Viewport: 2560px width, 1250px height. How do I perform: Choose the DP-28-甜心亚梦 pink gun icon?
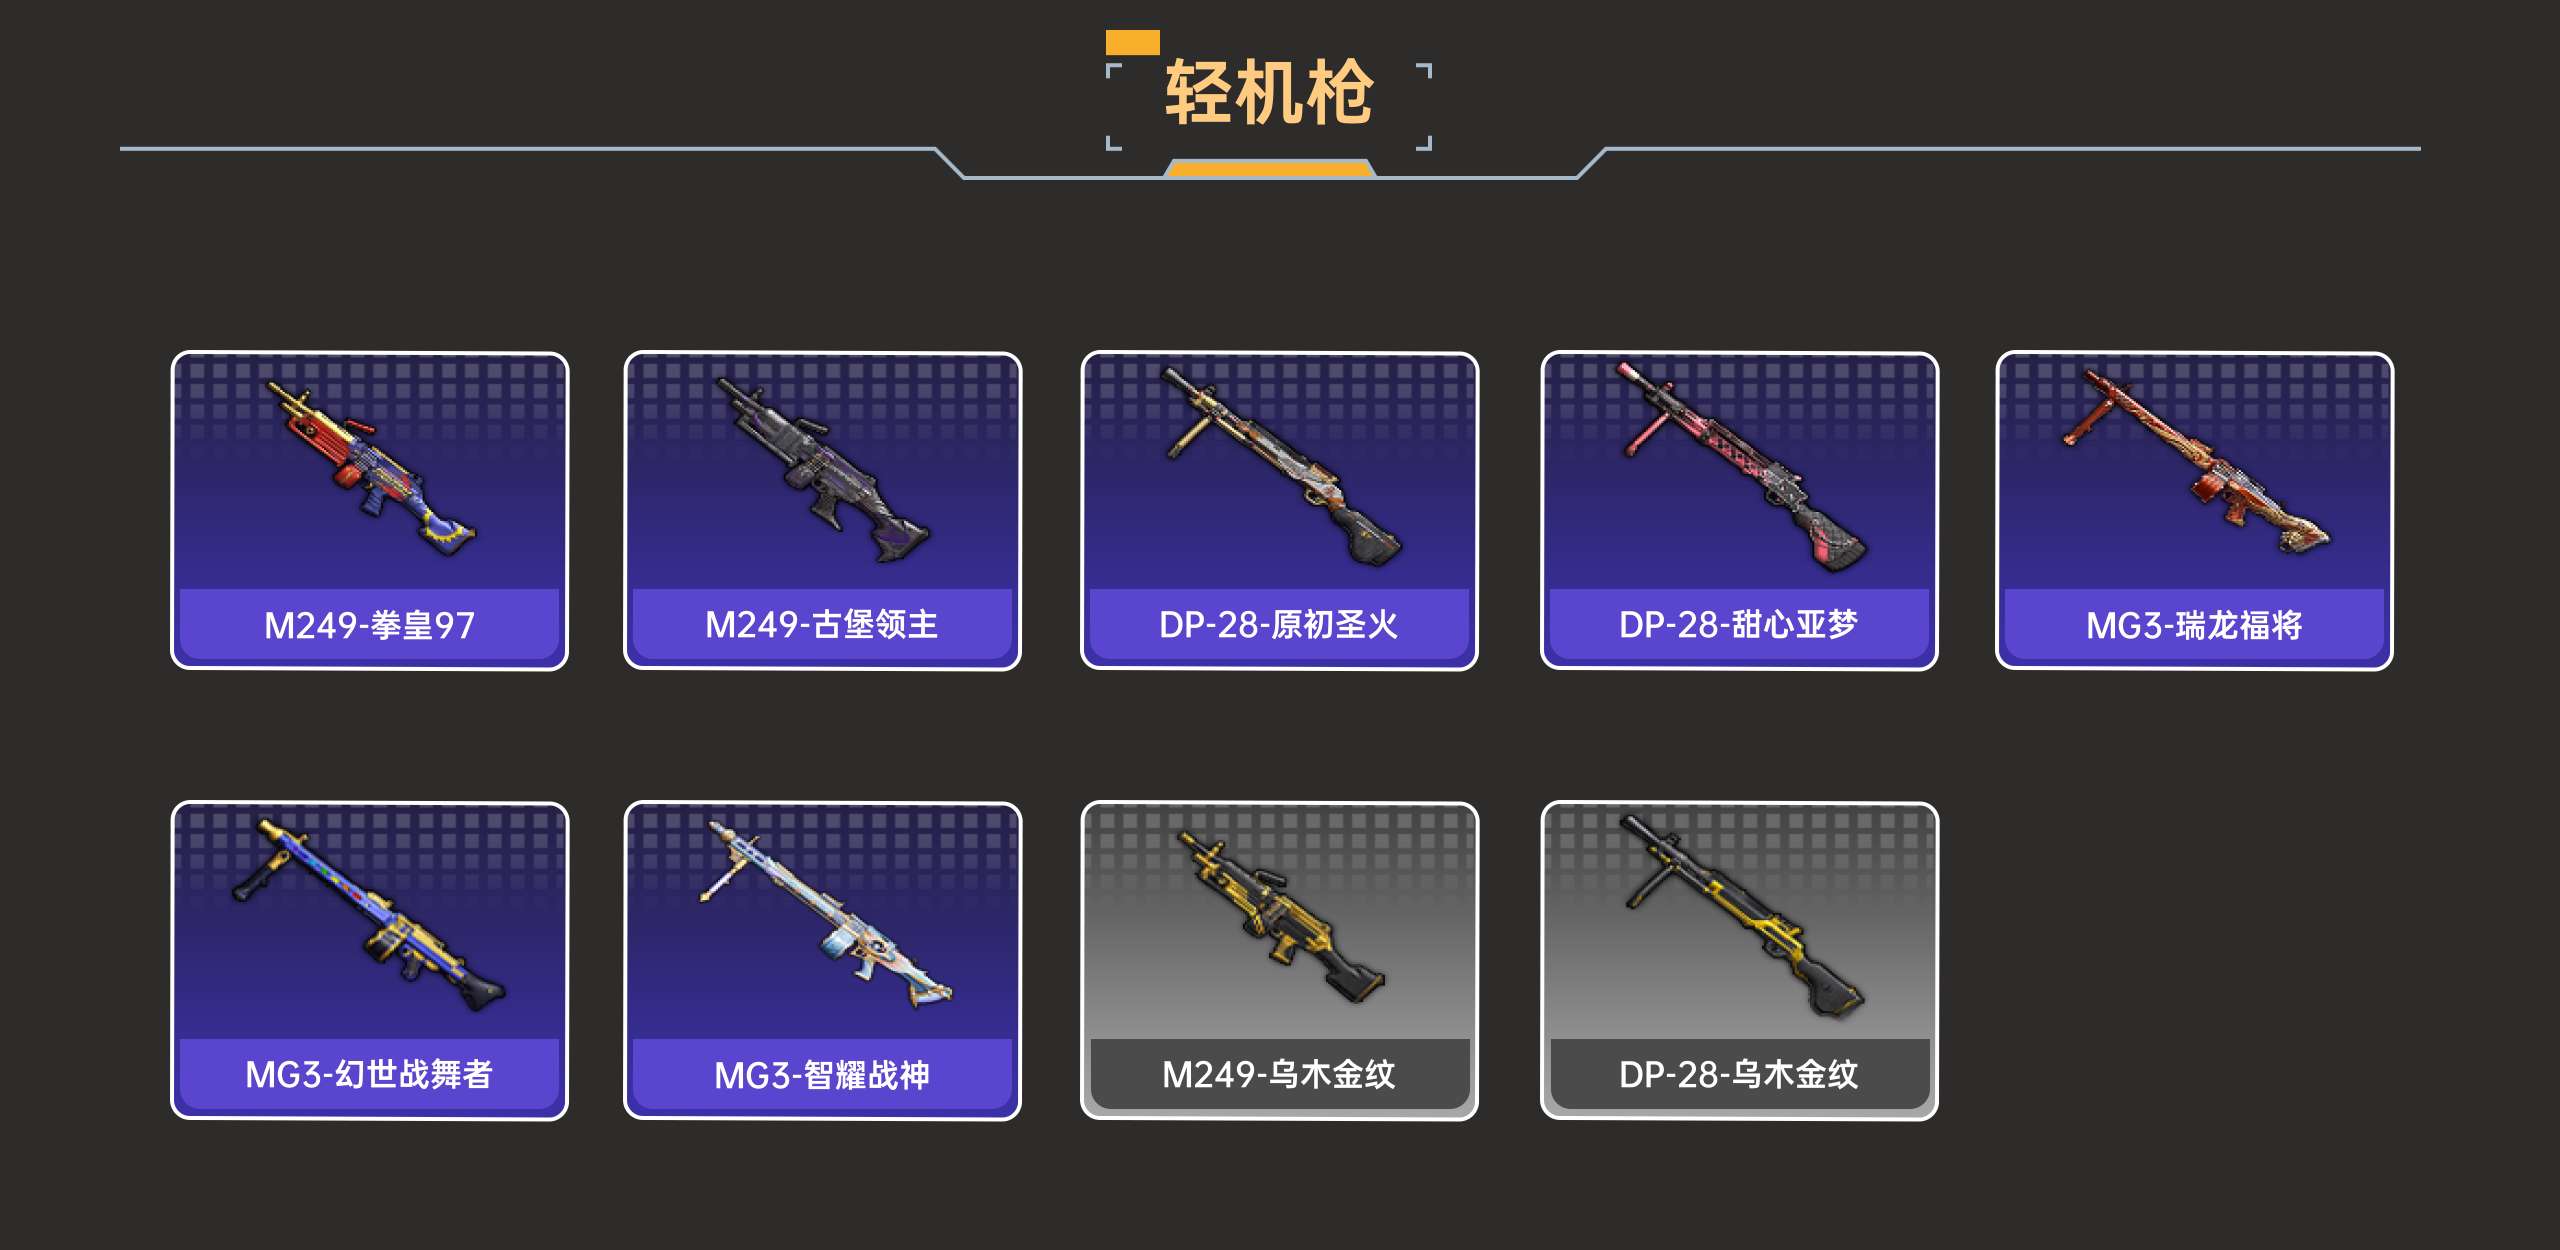[1742, 467]
